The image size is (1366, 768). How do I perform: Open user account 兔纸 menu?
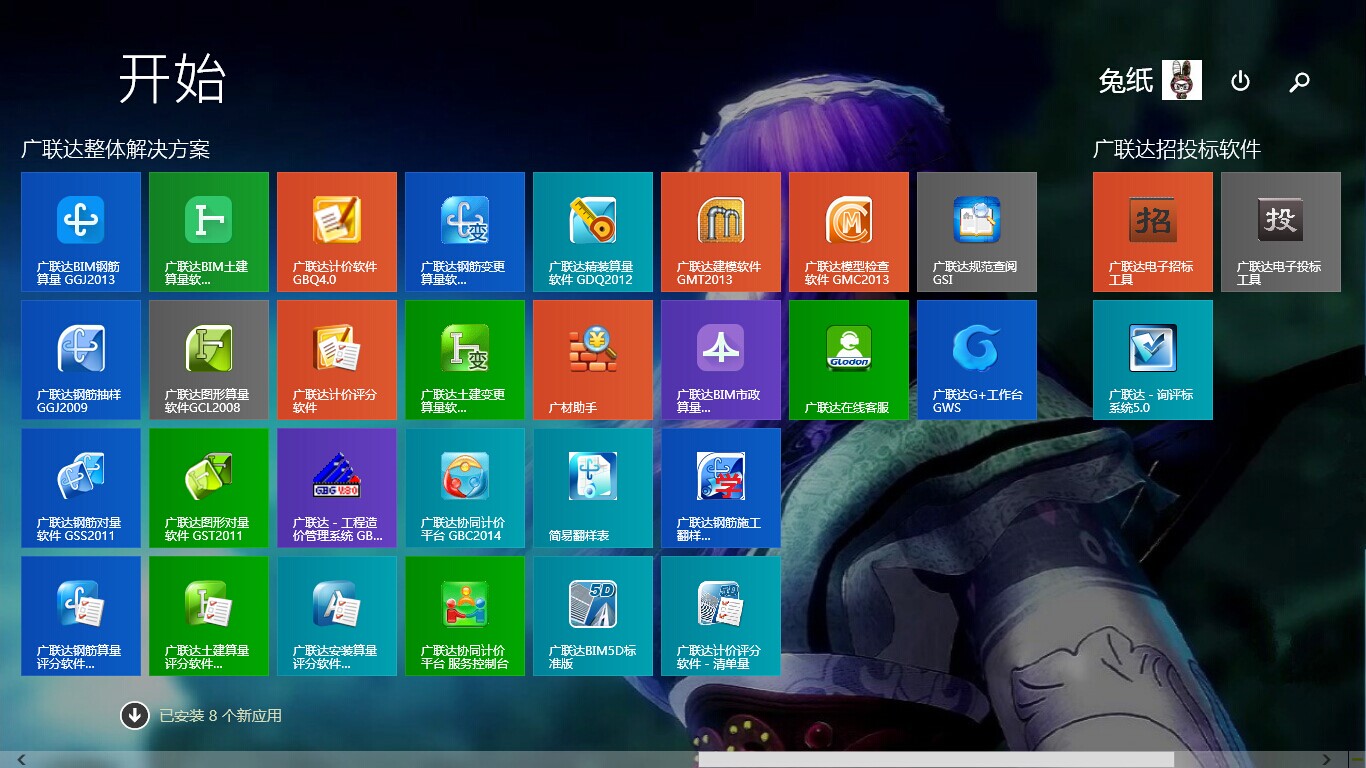click(x=1150, y=80)
